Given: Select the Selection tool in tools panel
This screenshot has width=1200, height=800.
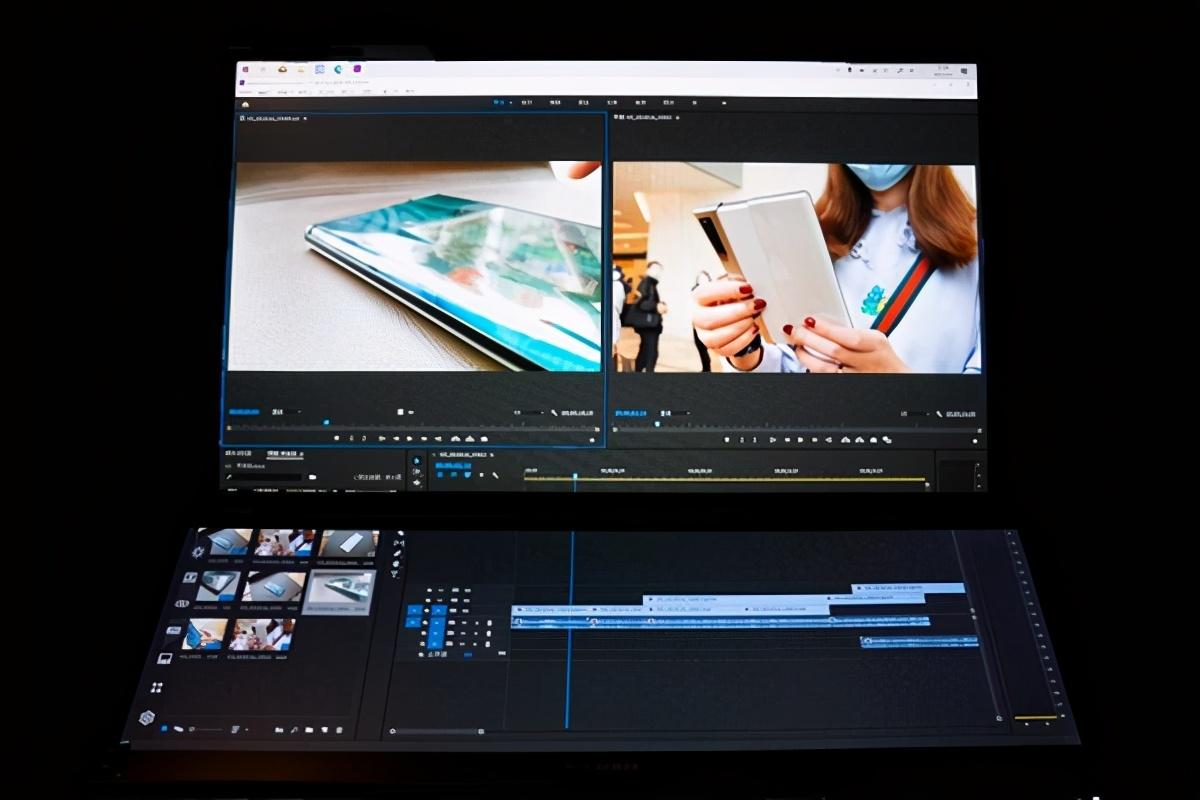Looking at the screenshot, I should tap(417, 461).
